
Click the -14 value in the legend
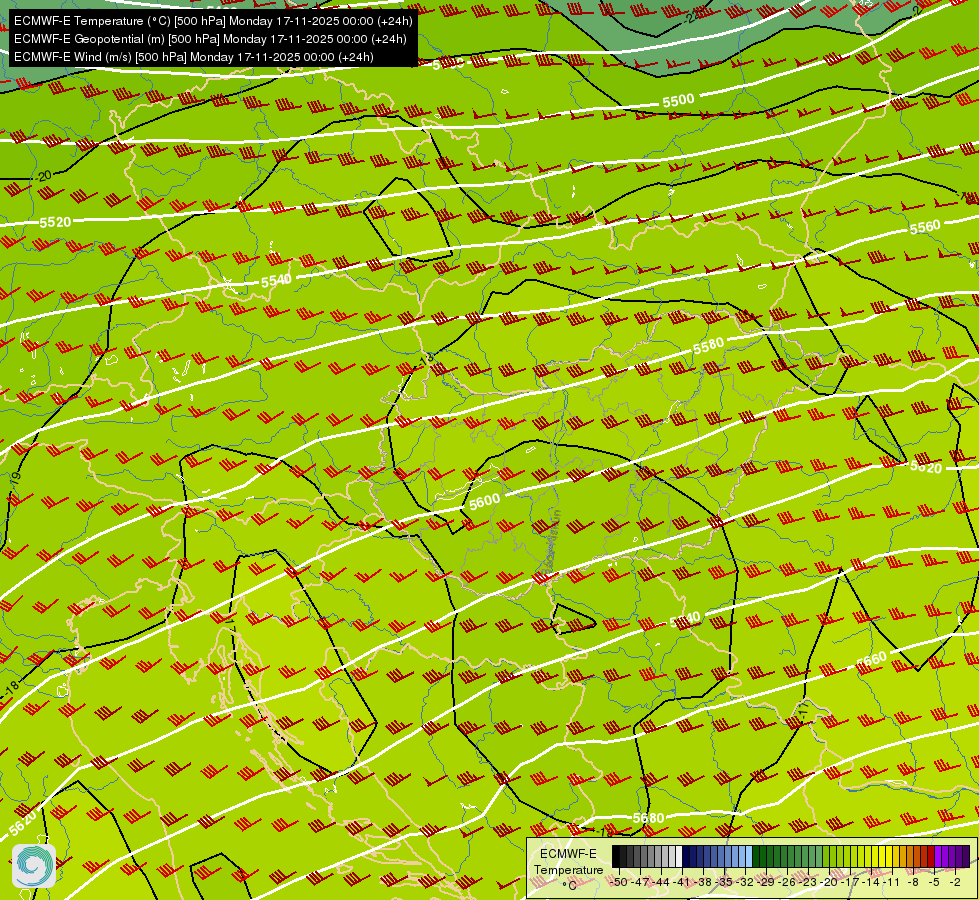(x=871, y=882)
